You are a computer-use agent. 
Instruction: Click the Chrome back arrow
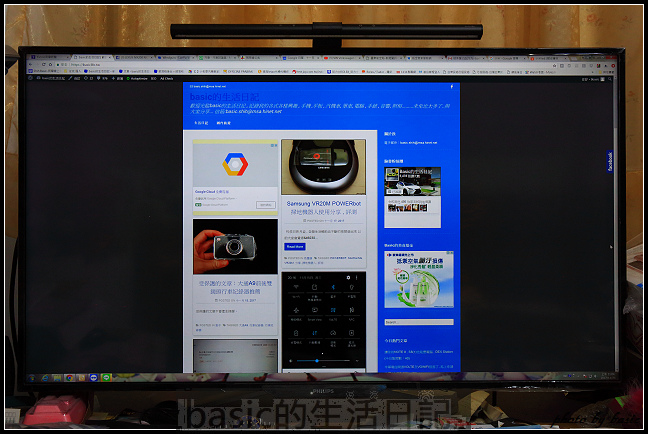[x=31, y=64]
